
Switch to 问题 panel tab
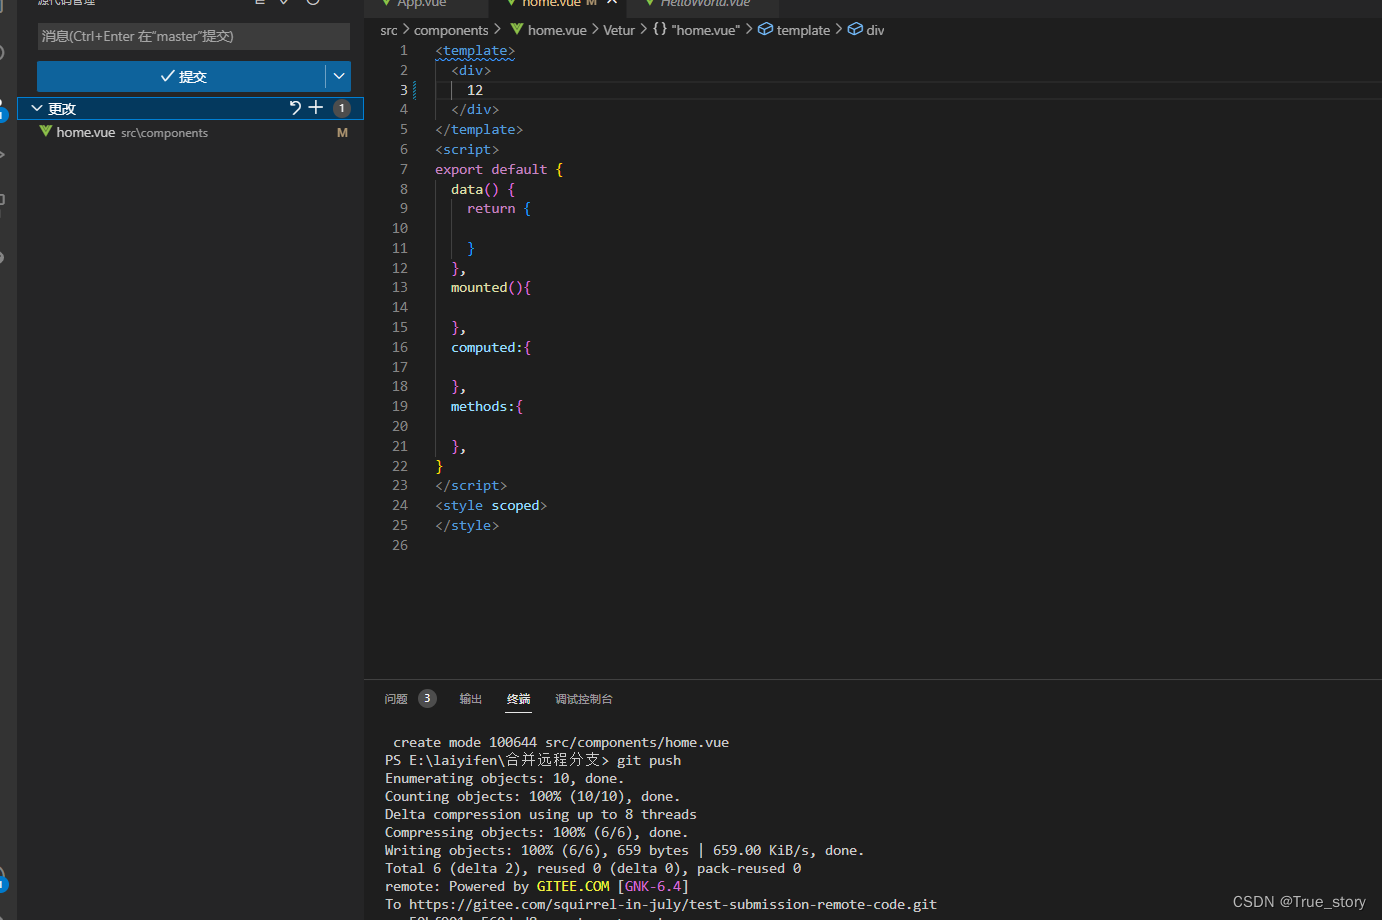coord(396,699)
